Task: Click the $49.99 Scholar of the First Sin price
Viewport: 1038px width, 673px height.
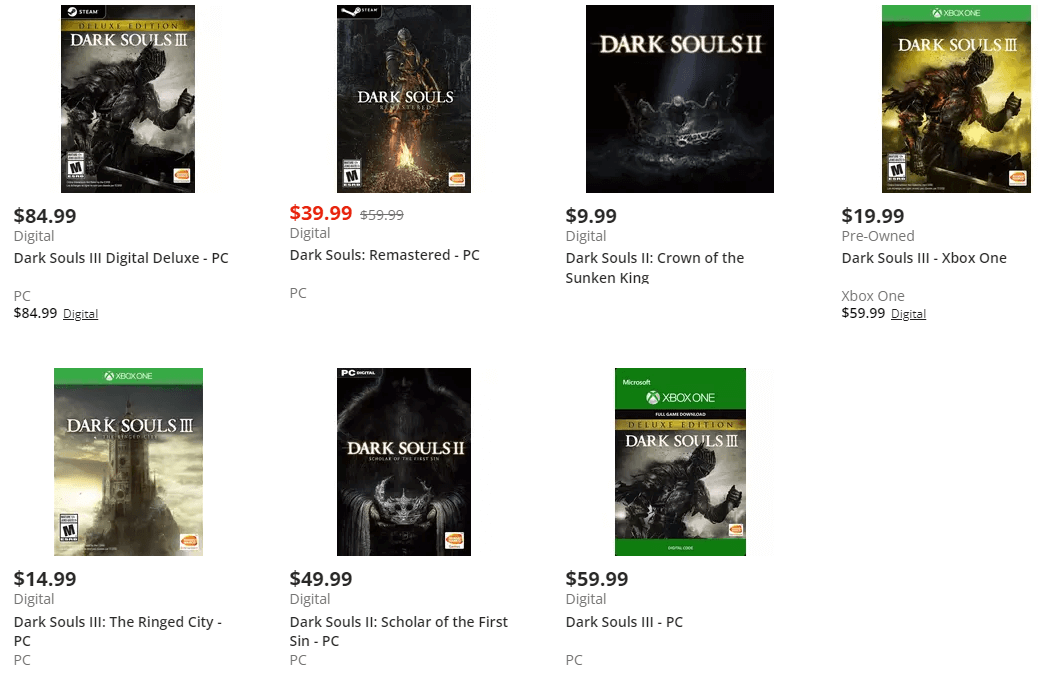Action: 320,579
